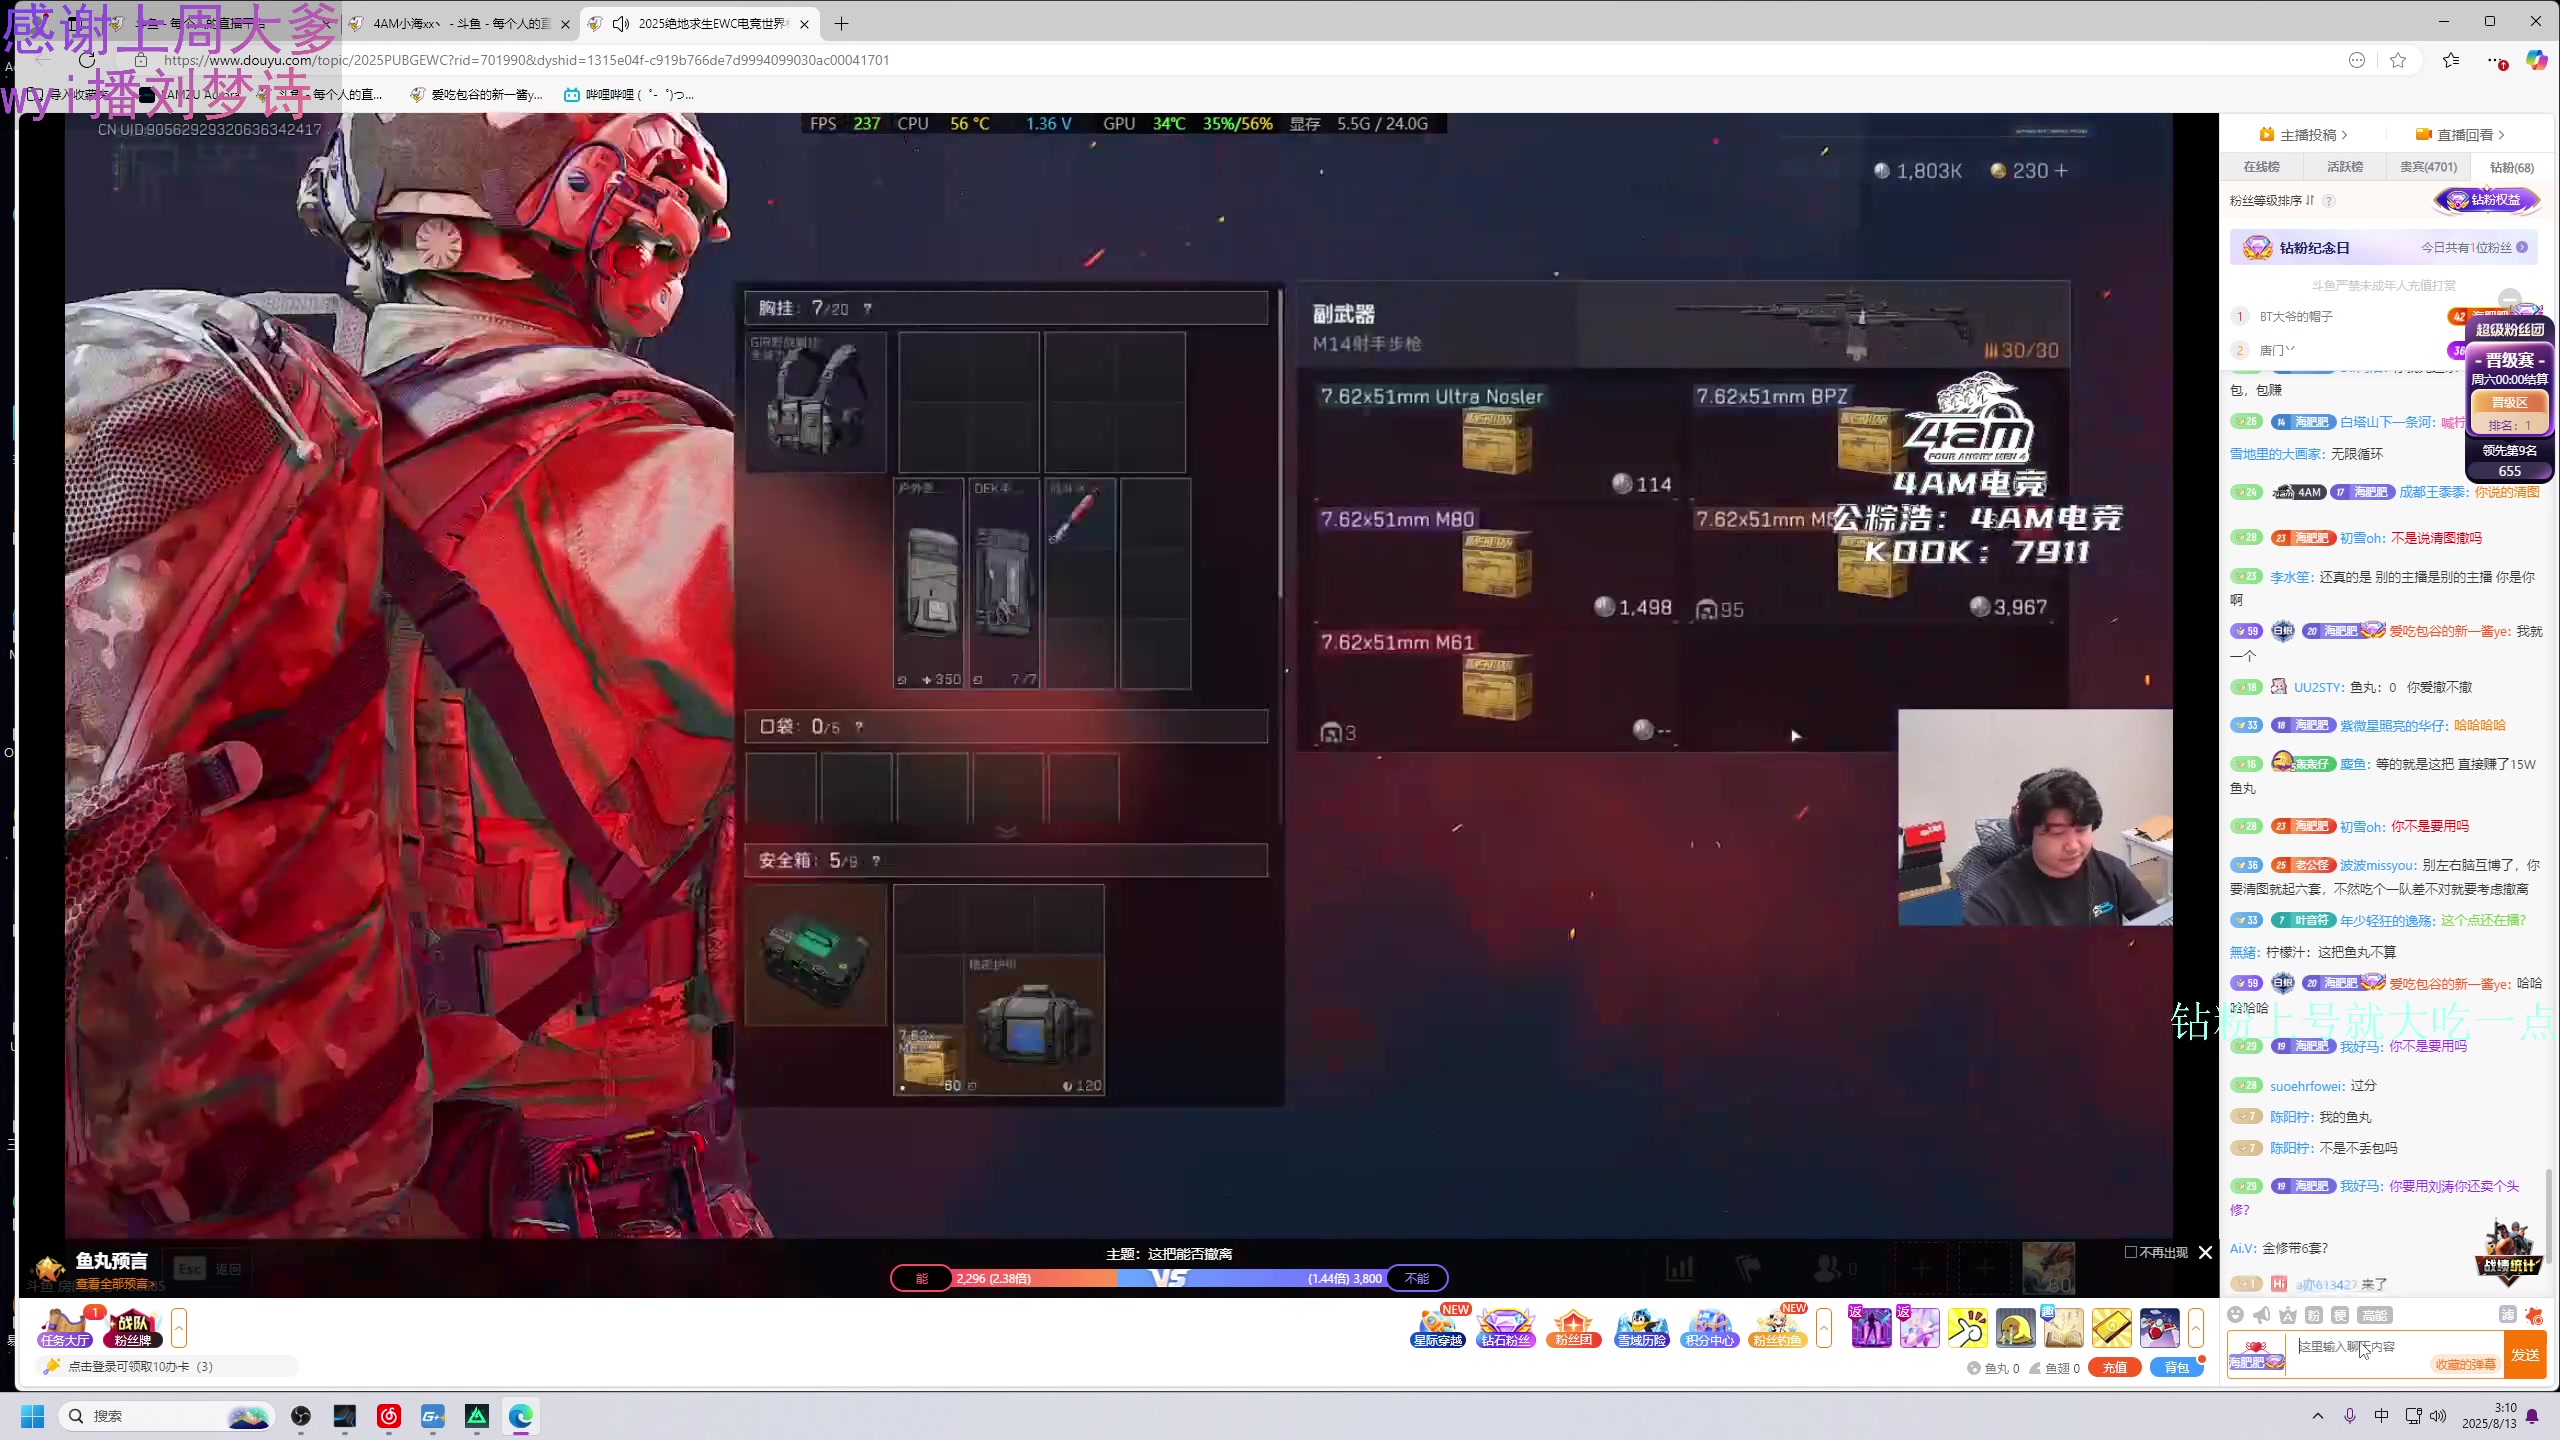Open 查看全部预言 link
The width and height of the screenshot is (2560, 1440).
click(115, 1284)
